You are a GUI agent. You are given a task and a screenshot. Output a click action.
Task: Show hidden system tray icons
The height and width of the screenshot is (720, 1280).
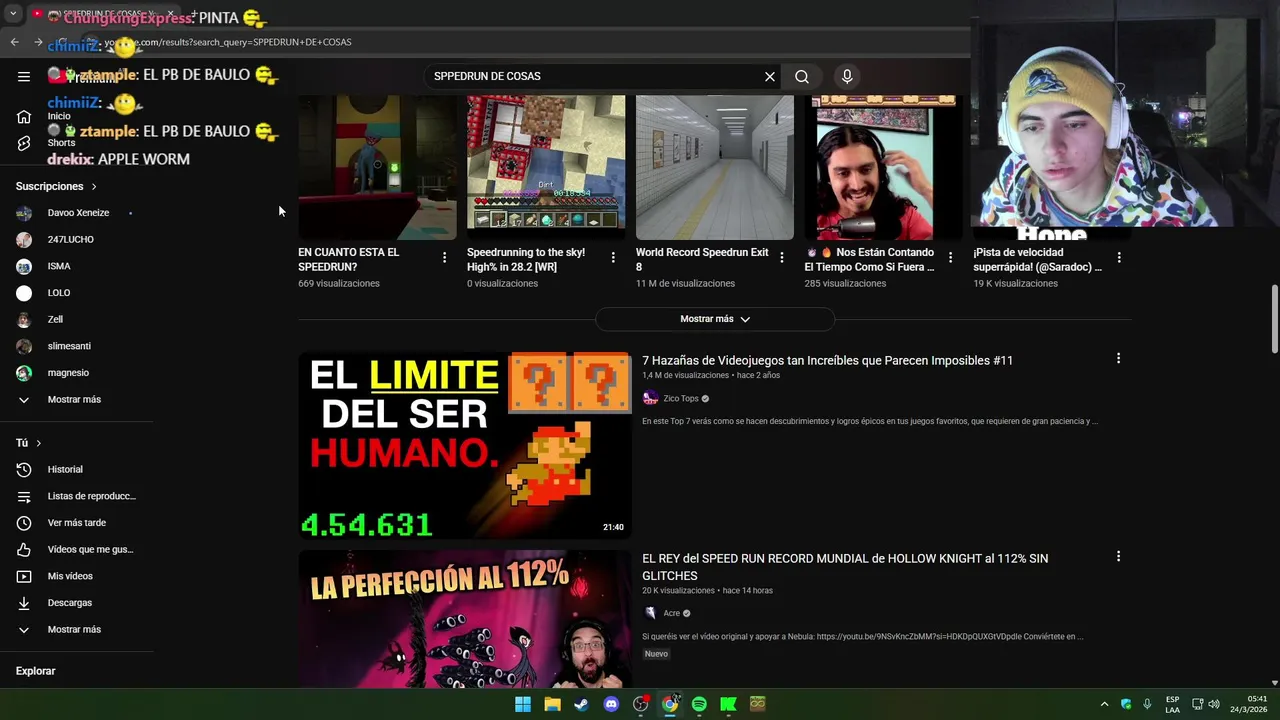pyautogui.click(x=1104, y=704)
